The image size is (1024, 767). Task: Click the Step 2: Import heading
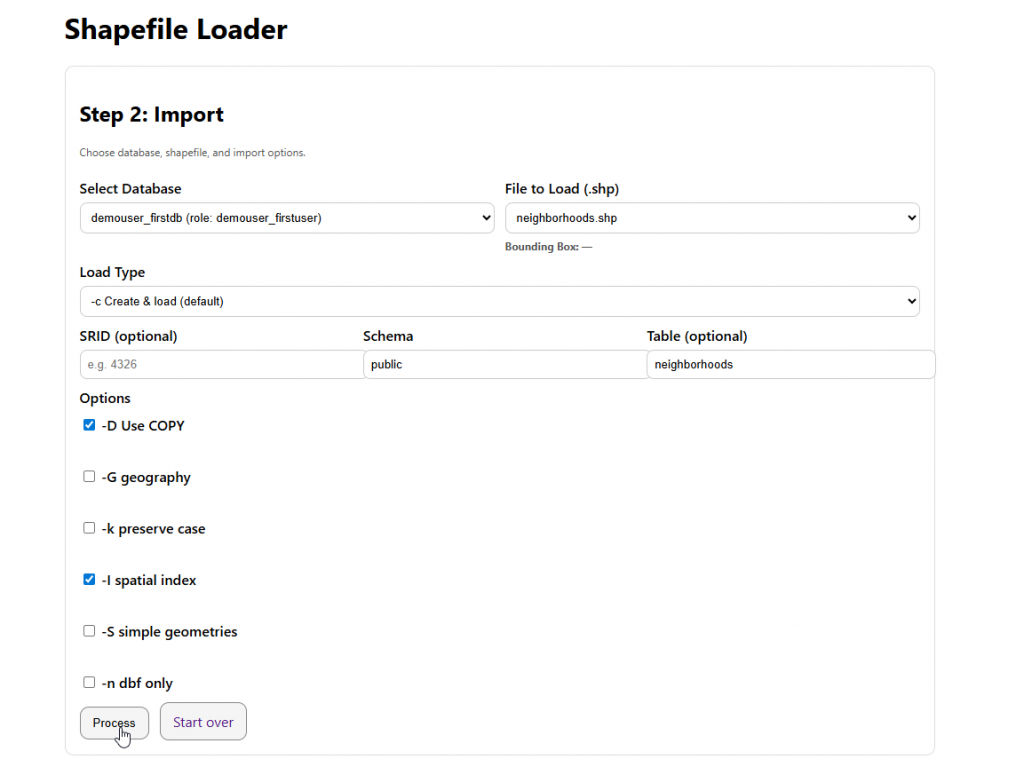pos(152,114)
